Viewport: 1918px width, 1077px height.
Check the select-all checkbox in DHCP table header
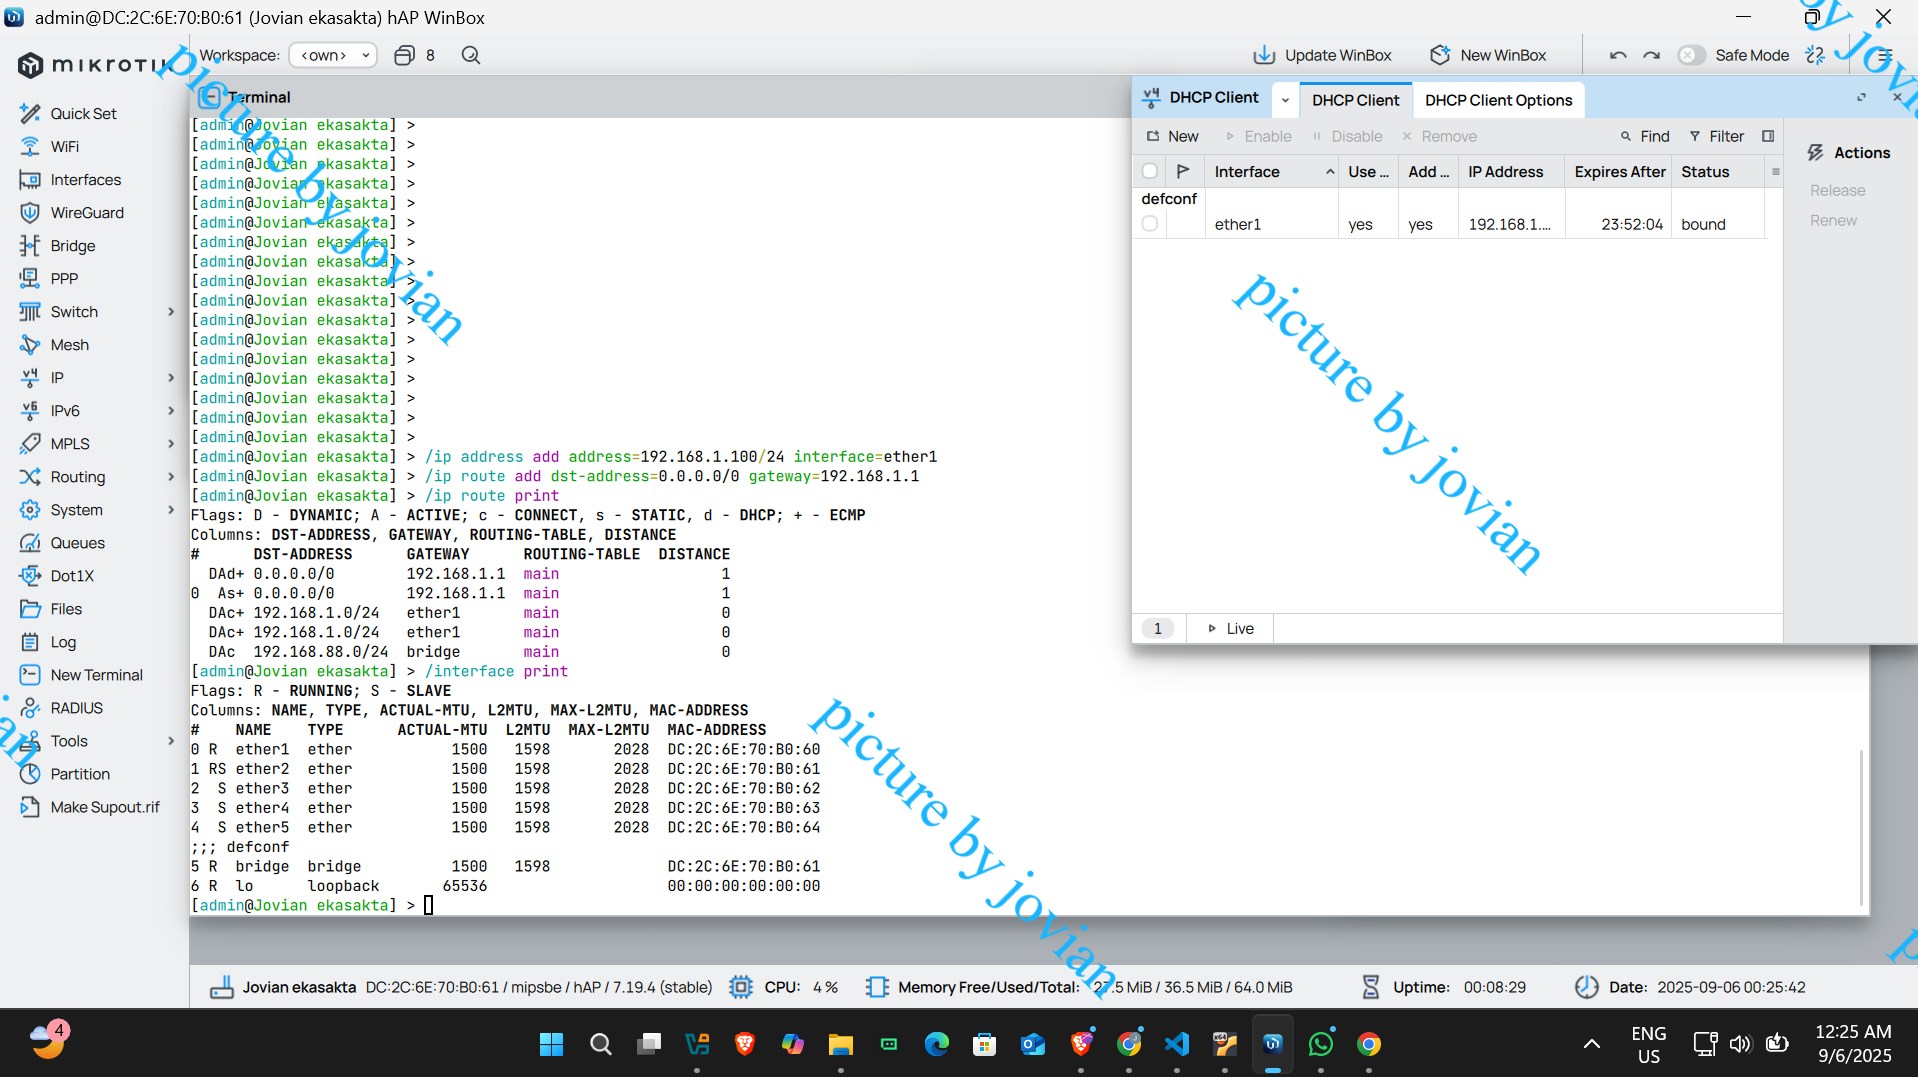pyautogui.click(x=1150, y=172)
